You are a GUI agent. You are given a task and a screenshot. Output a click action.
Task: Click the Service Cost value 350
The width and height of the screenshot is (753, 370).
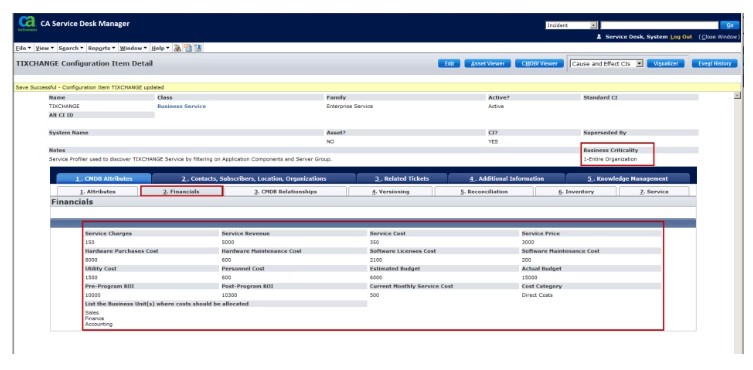[x=374, y=242]
